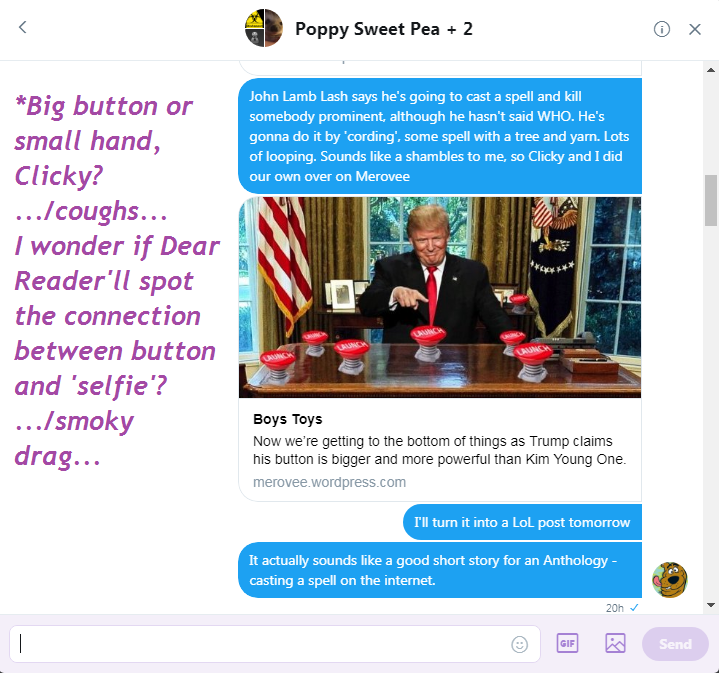Click Poppy Sweet Pea + 2 title
Viewport: 719px width, 673px height.
pos(384,29)
